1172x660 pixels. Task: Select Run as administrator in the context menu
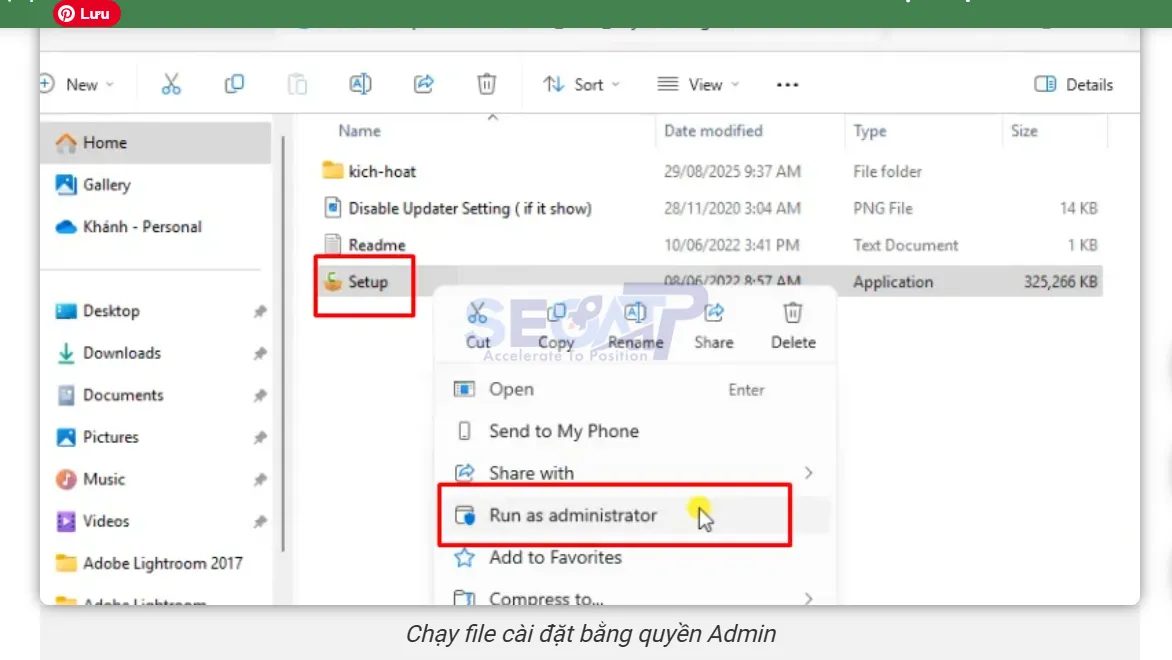(x=572, y=515)
